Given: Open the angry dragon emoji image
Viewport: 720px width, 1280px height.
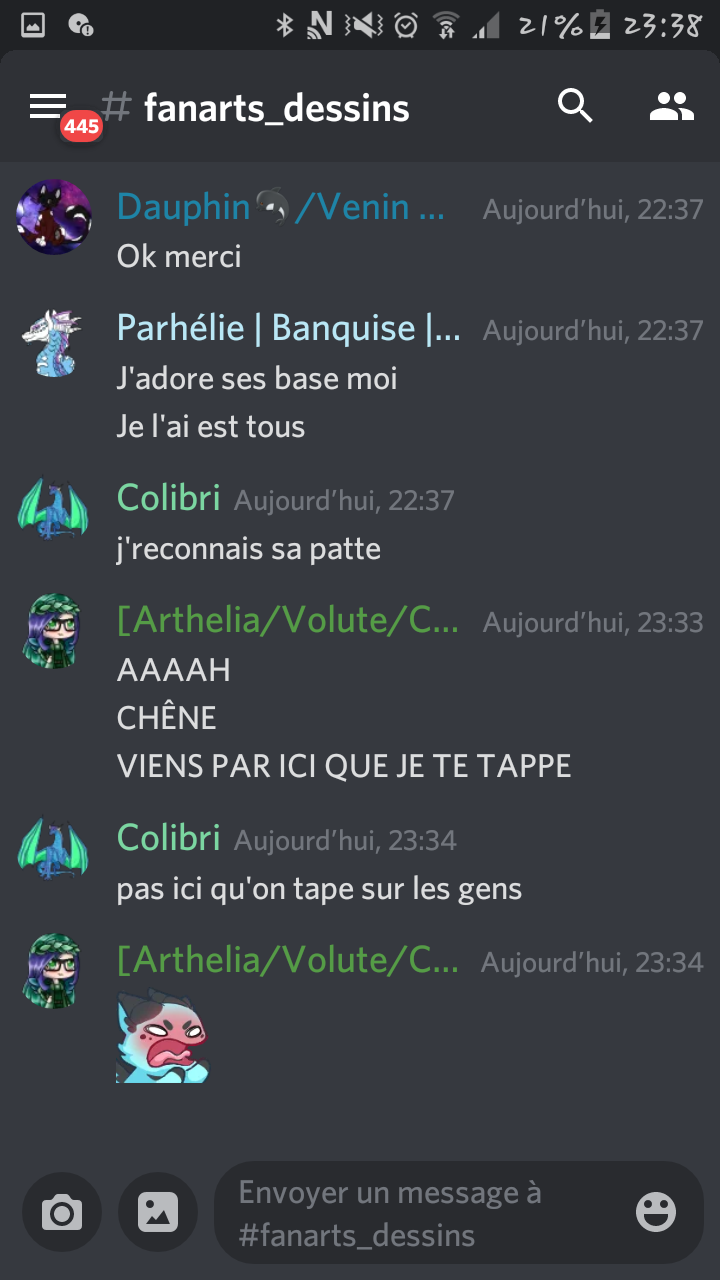Looking at the screenshot, I should pos(162,1037).
